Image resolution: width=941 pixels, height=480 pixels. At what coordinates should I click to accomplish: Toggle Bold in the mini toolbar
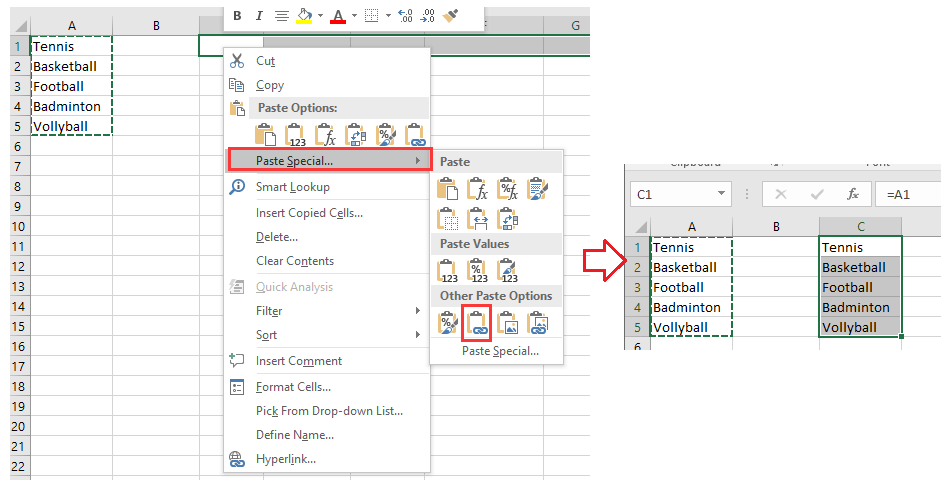pyautogui.click(x=237, y=15)
